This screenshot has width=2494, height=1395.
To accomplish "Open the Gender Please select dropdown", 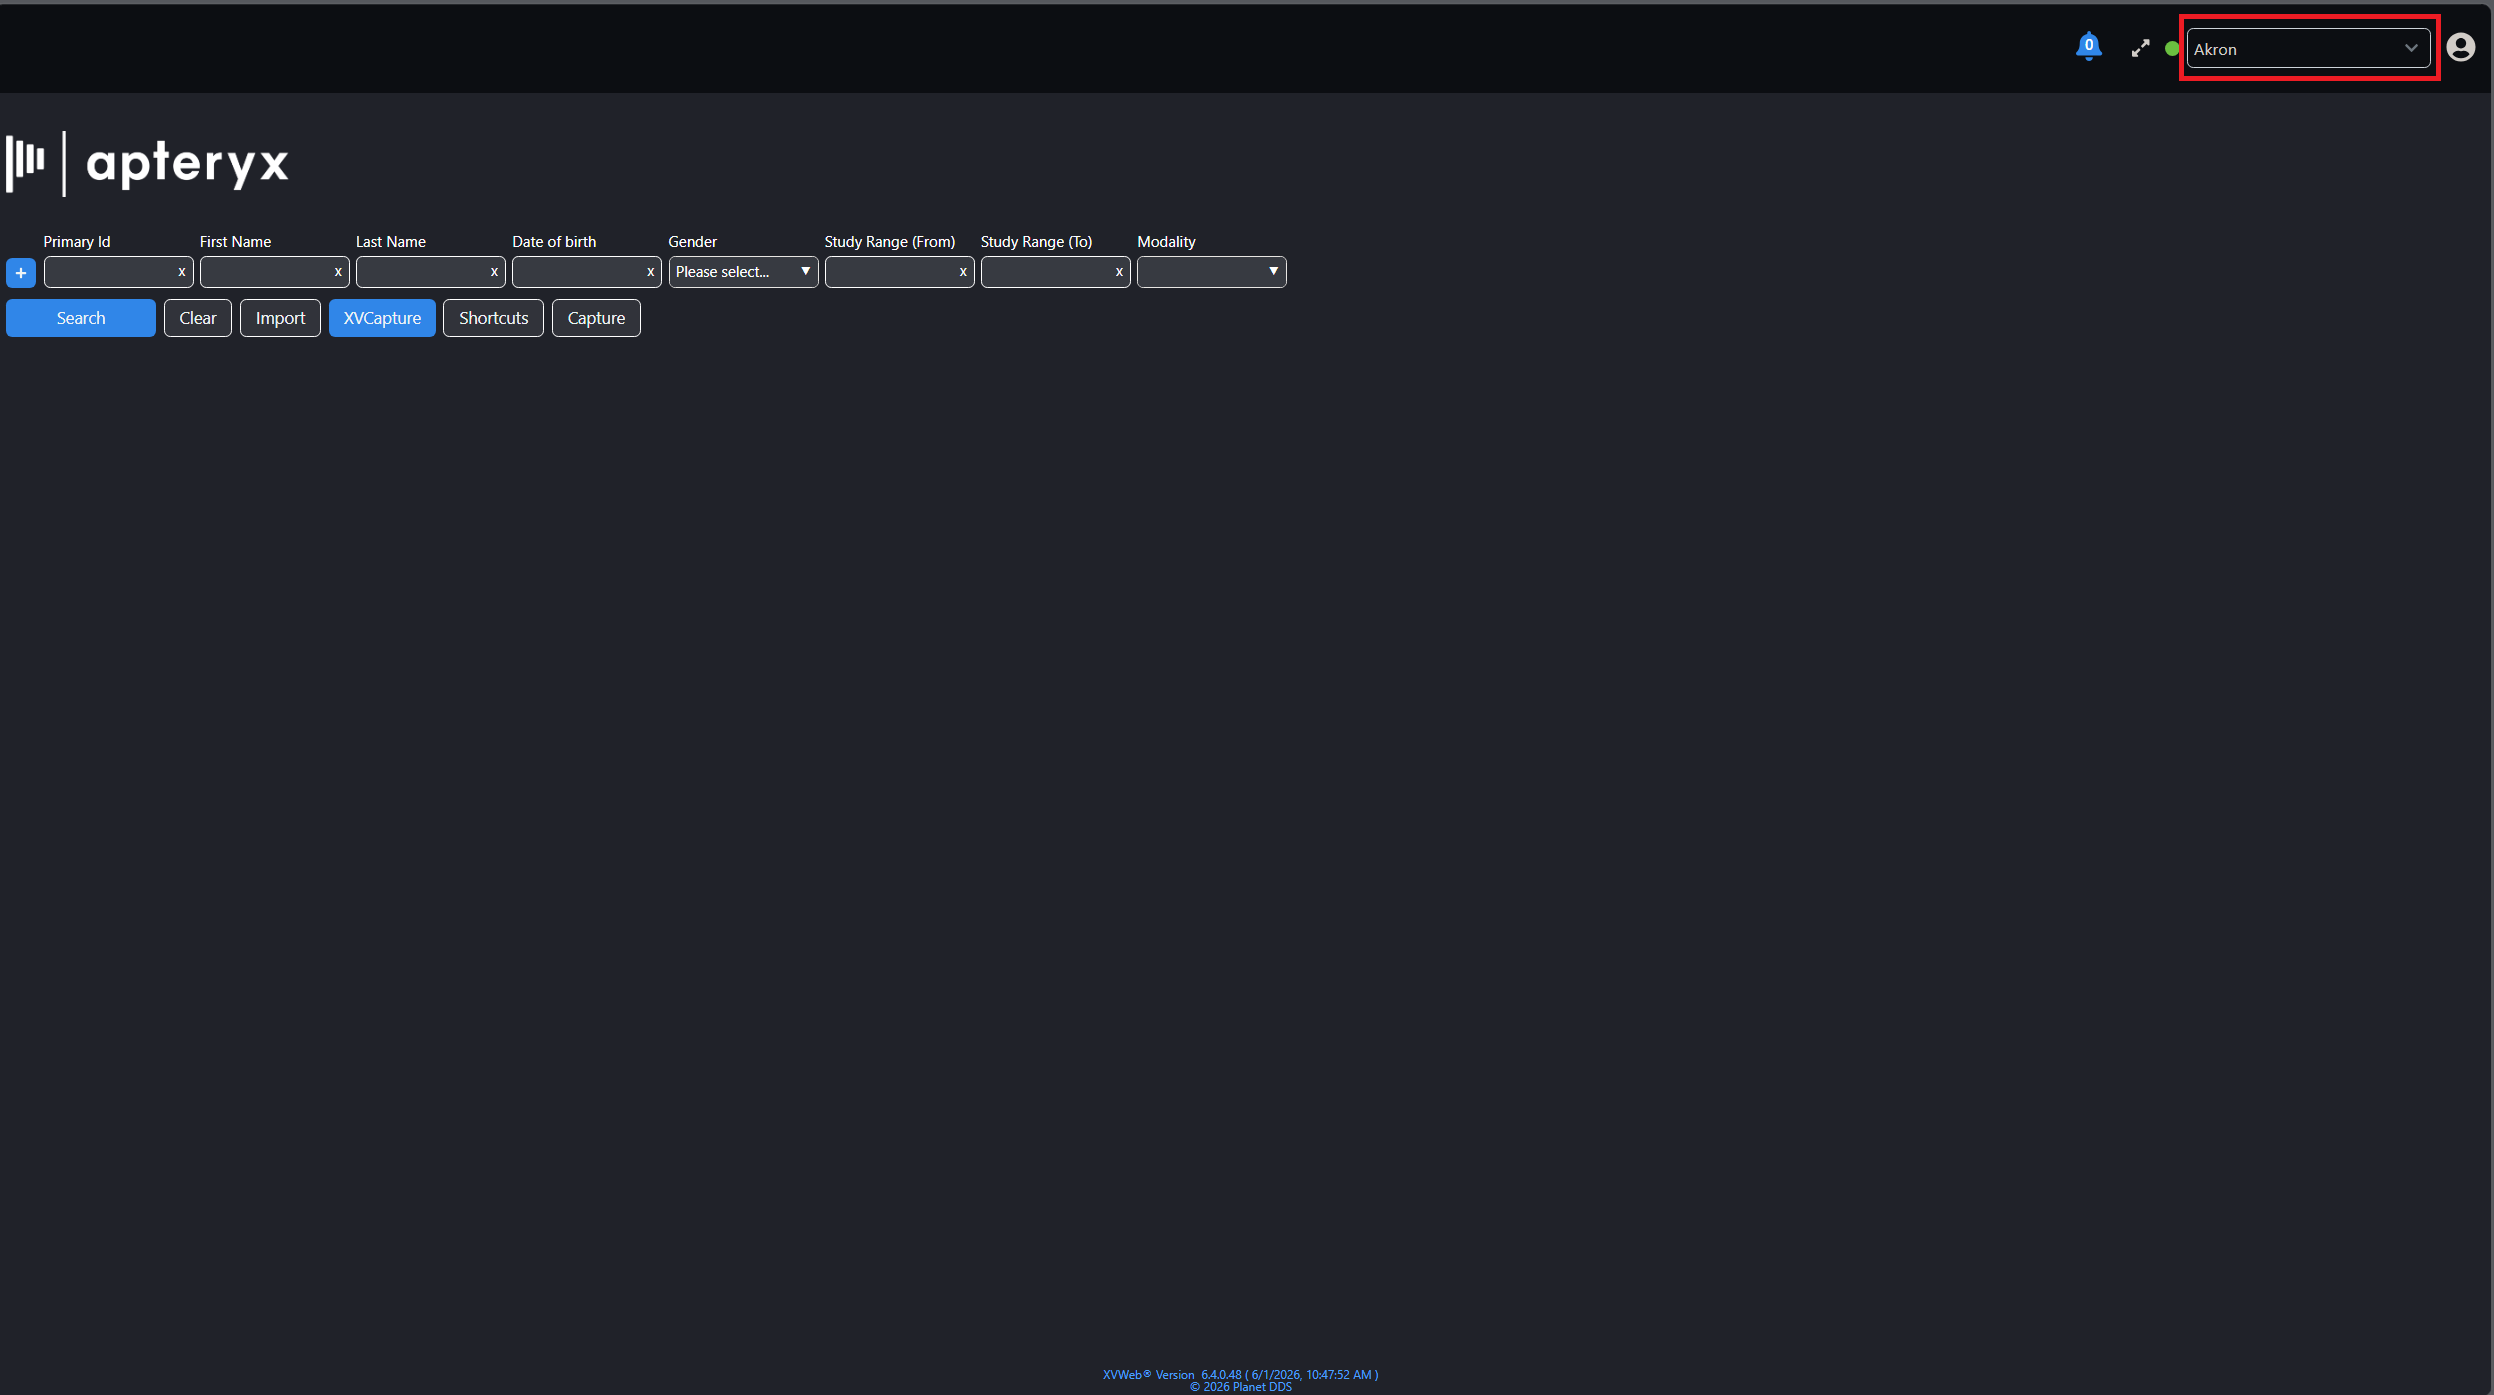I will 743,272.
